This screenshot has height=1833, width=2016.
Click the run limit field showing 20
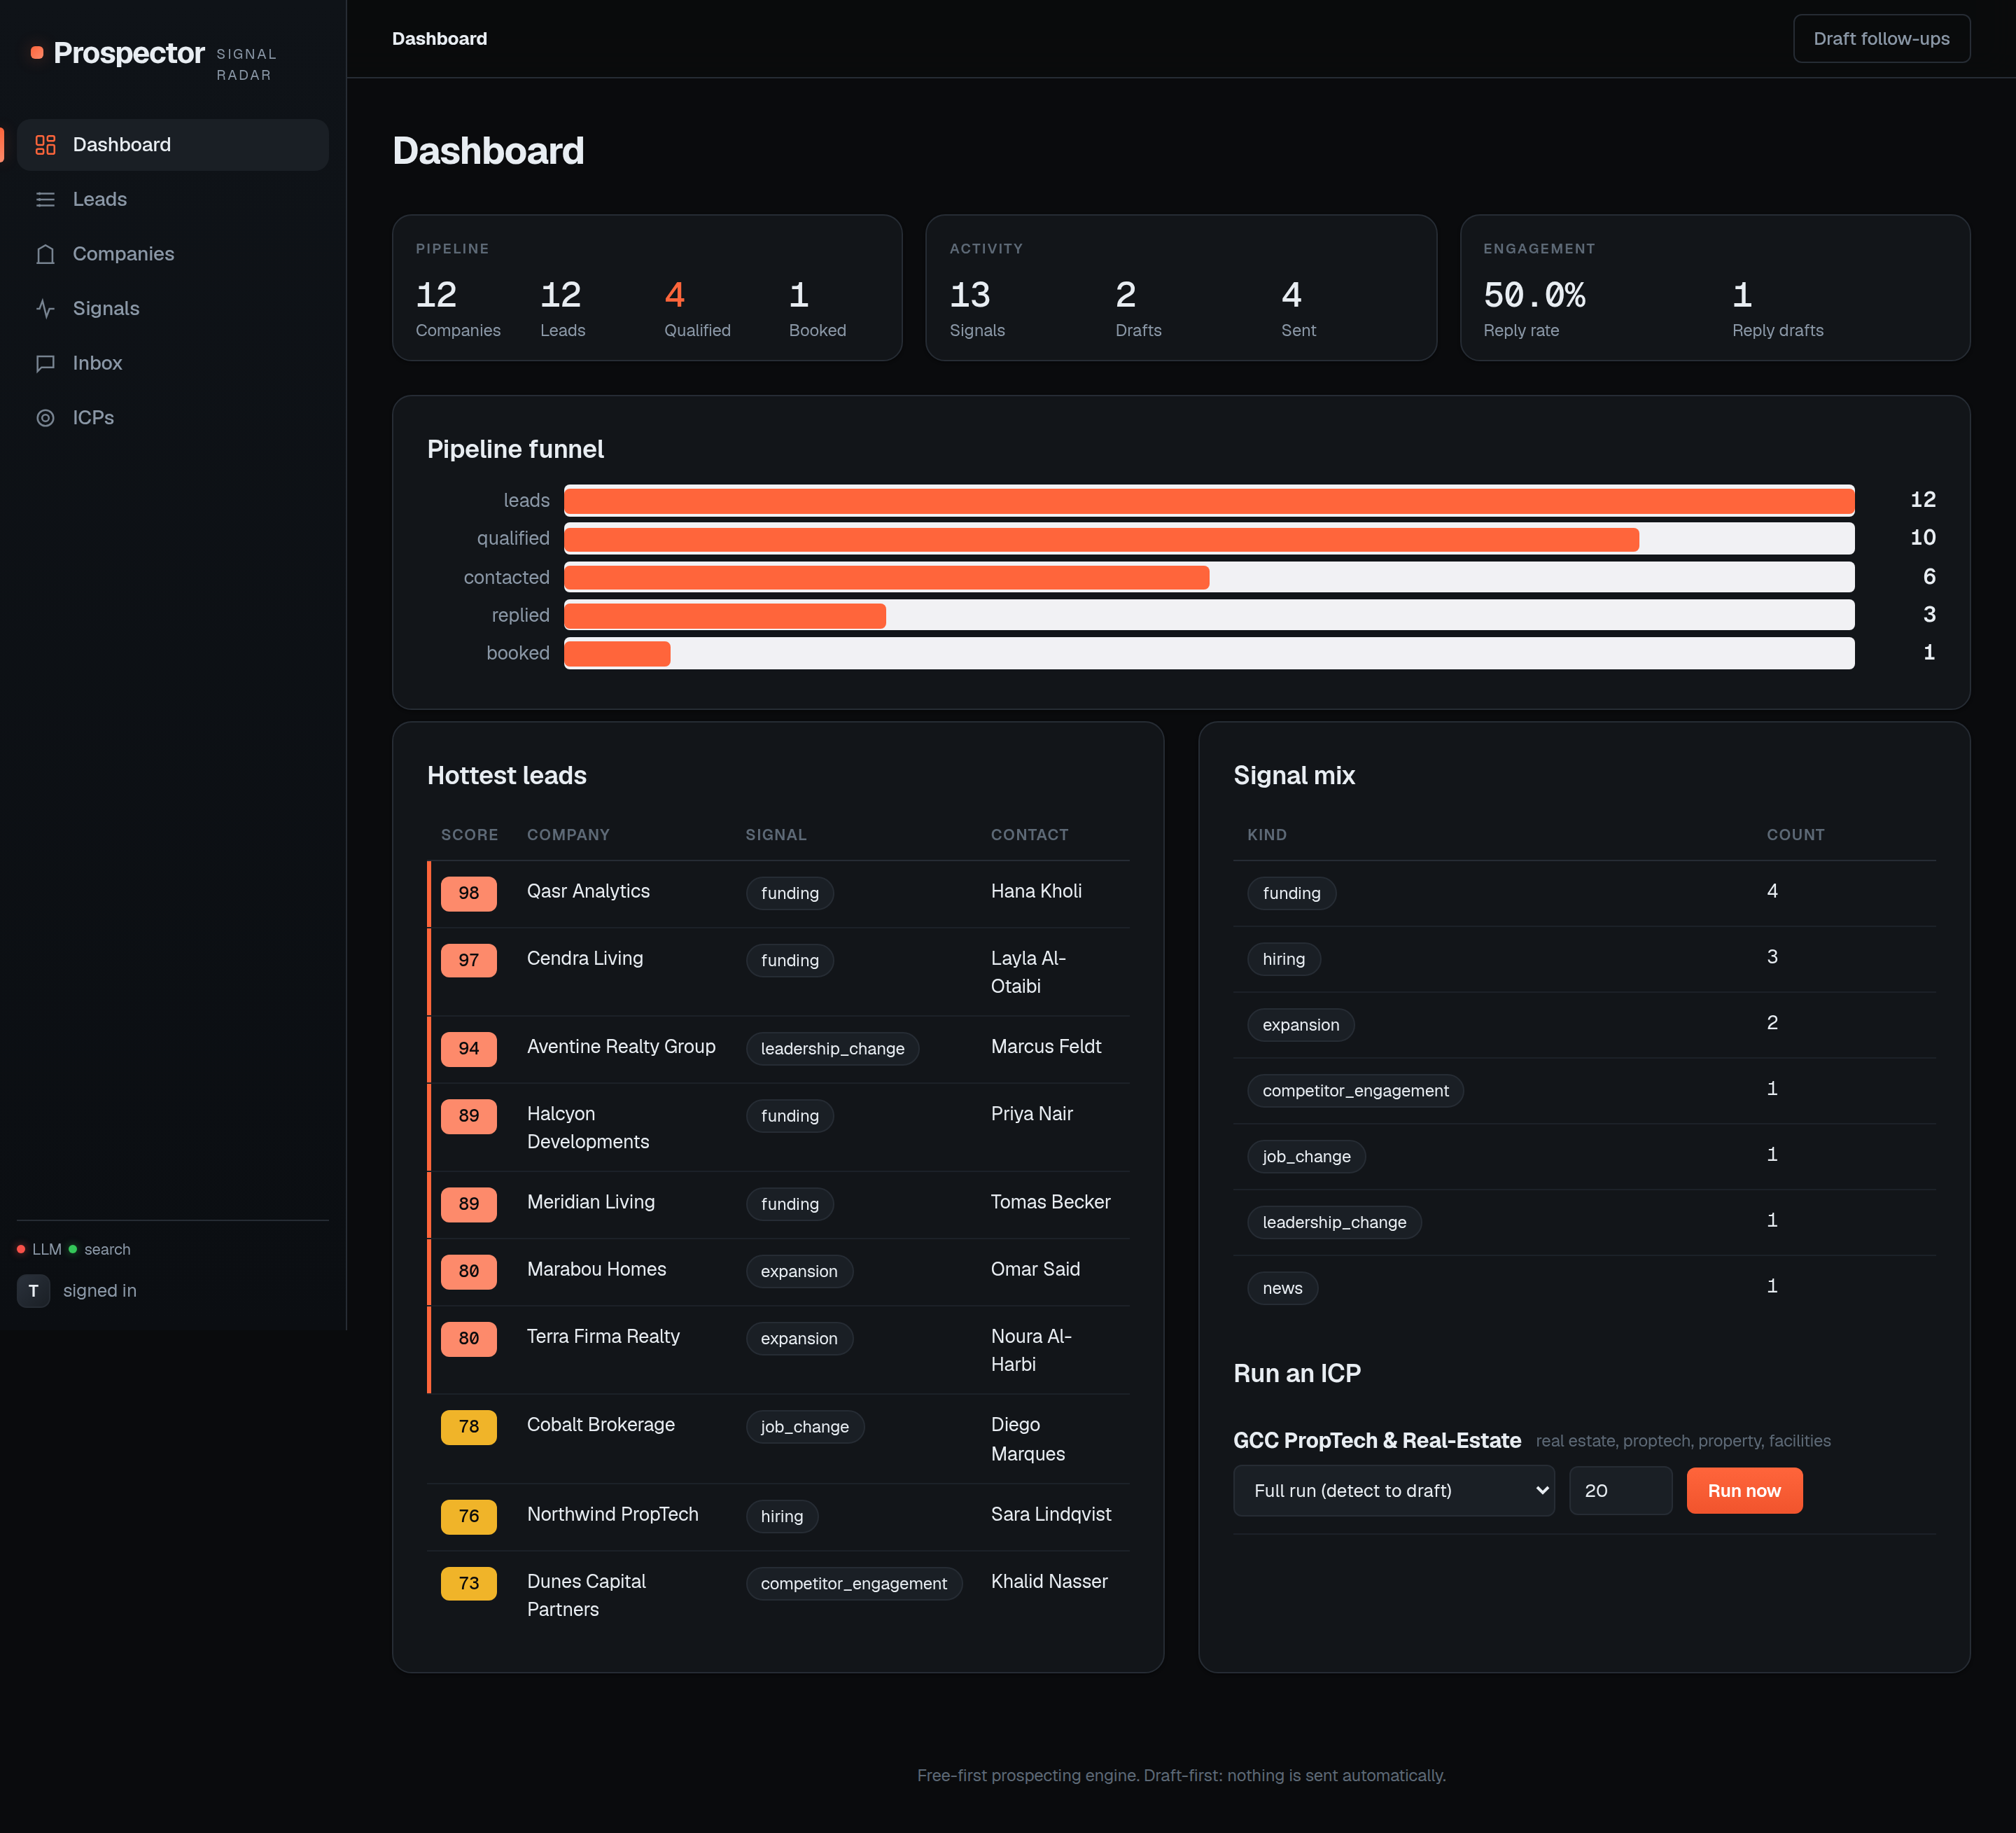coord(1620,1491)
